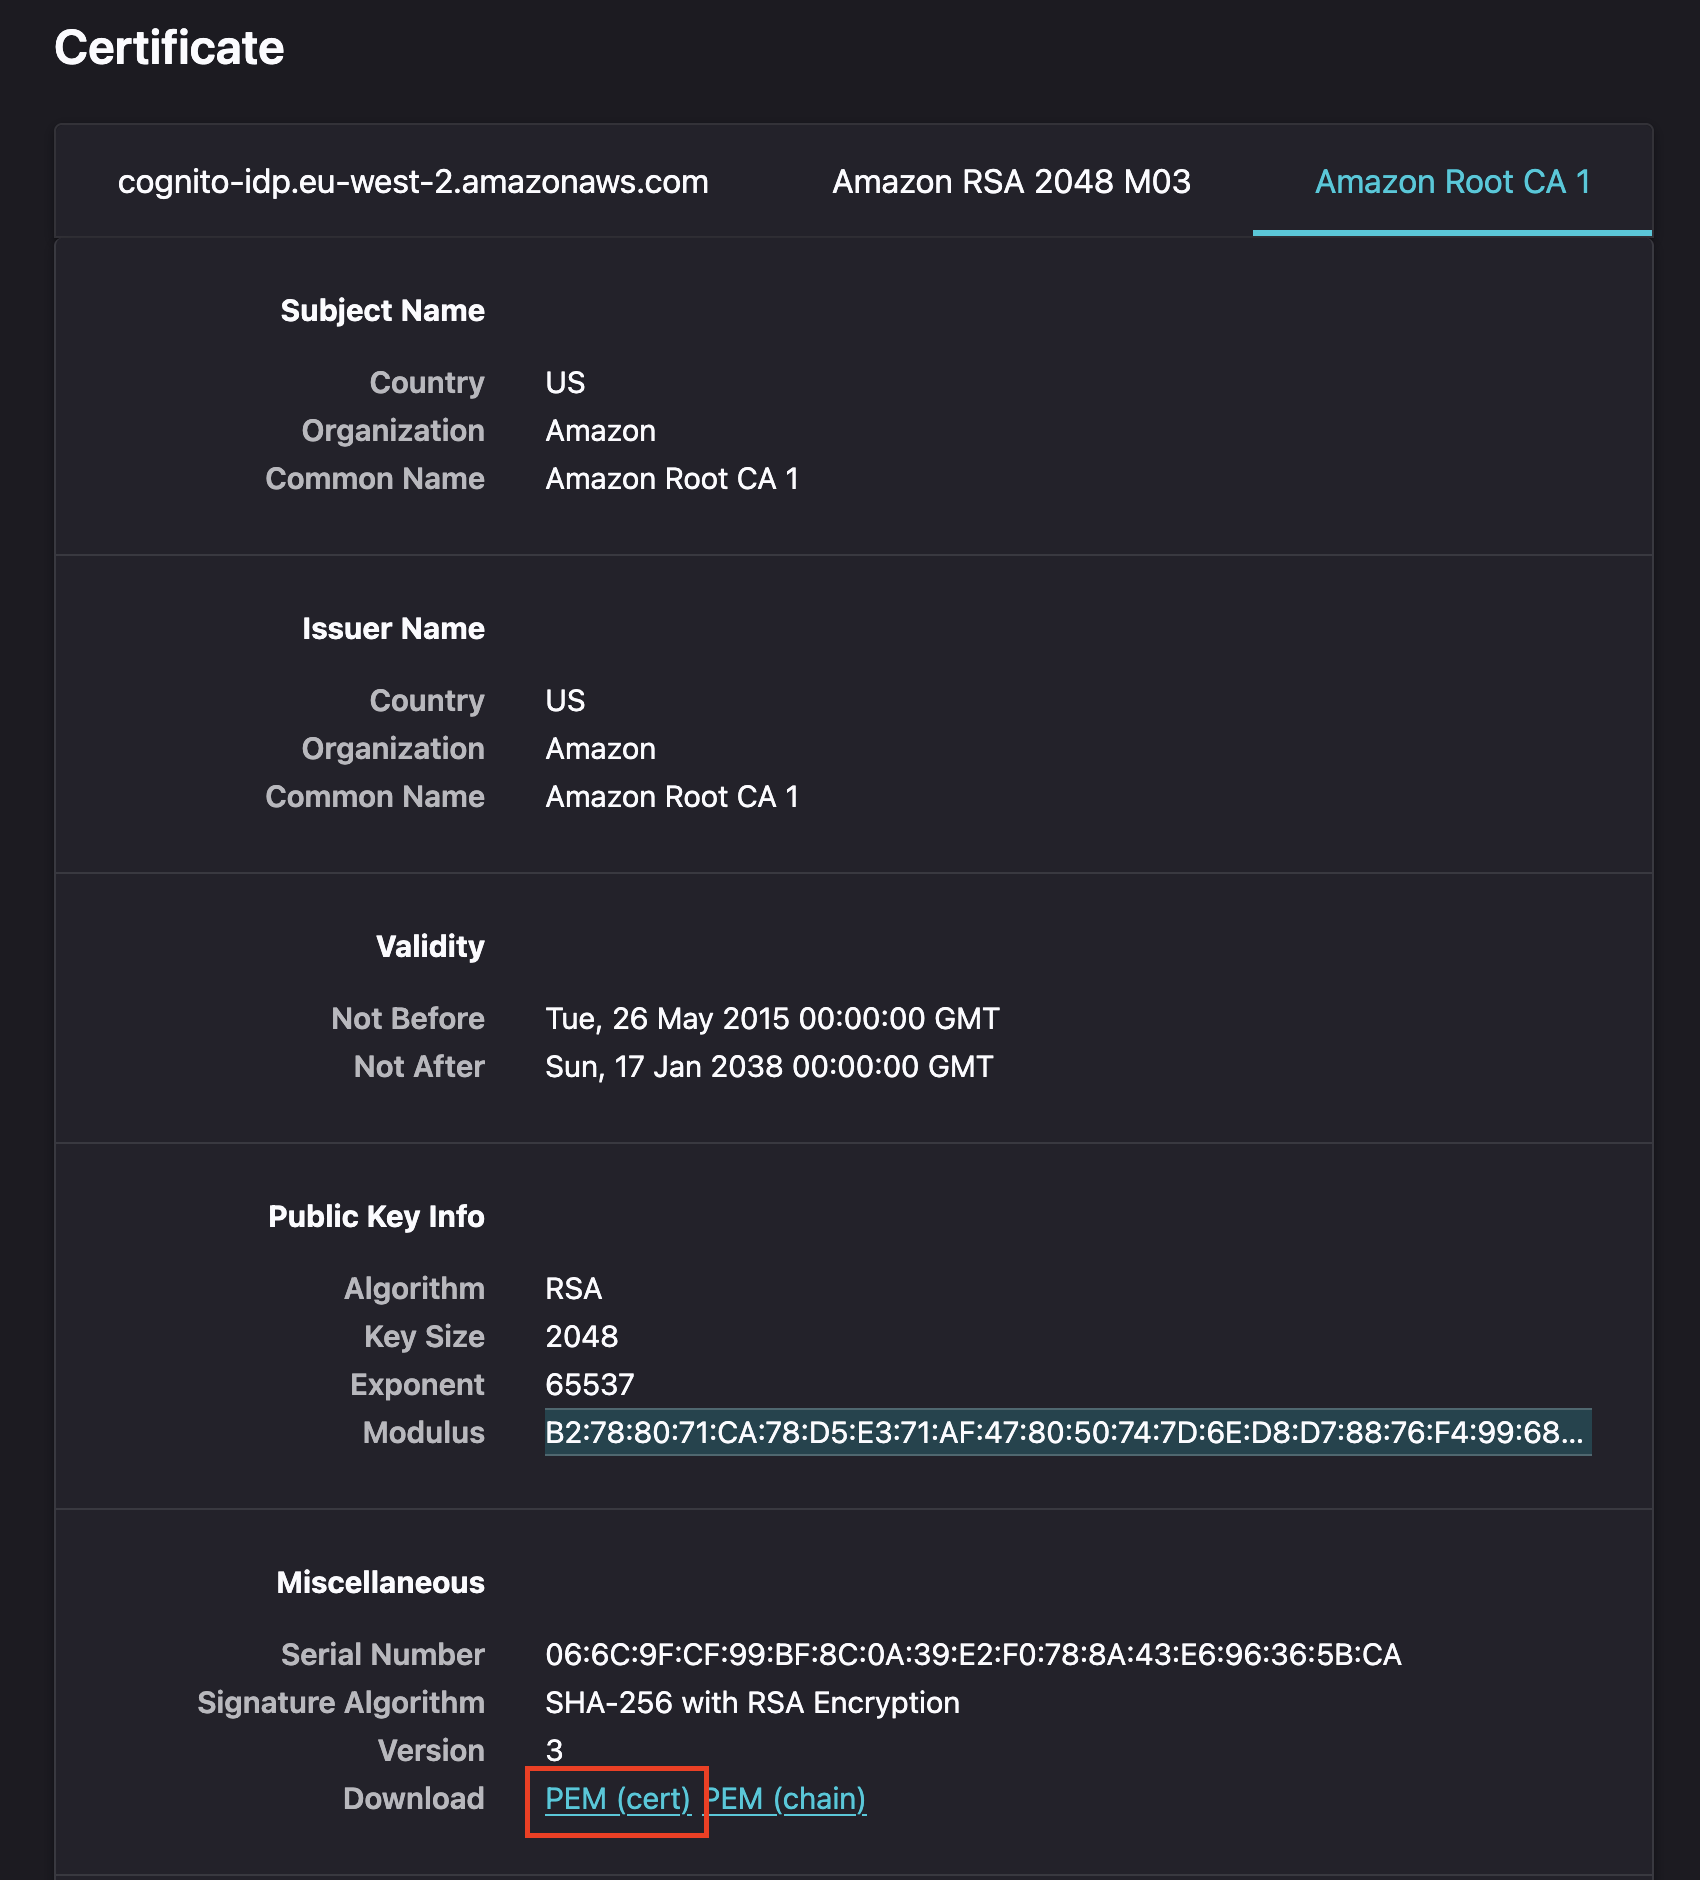Click the Issuer Name heading
Screen dimensions: 1700x1880
pyautogui.click(x=393, y=629)
